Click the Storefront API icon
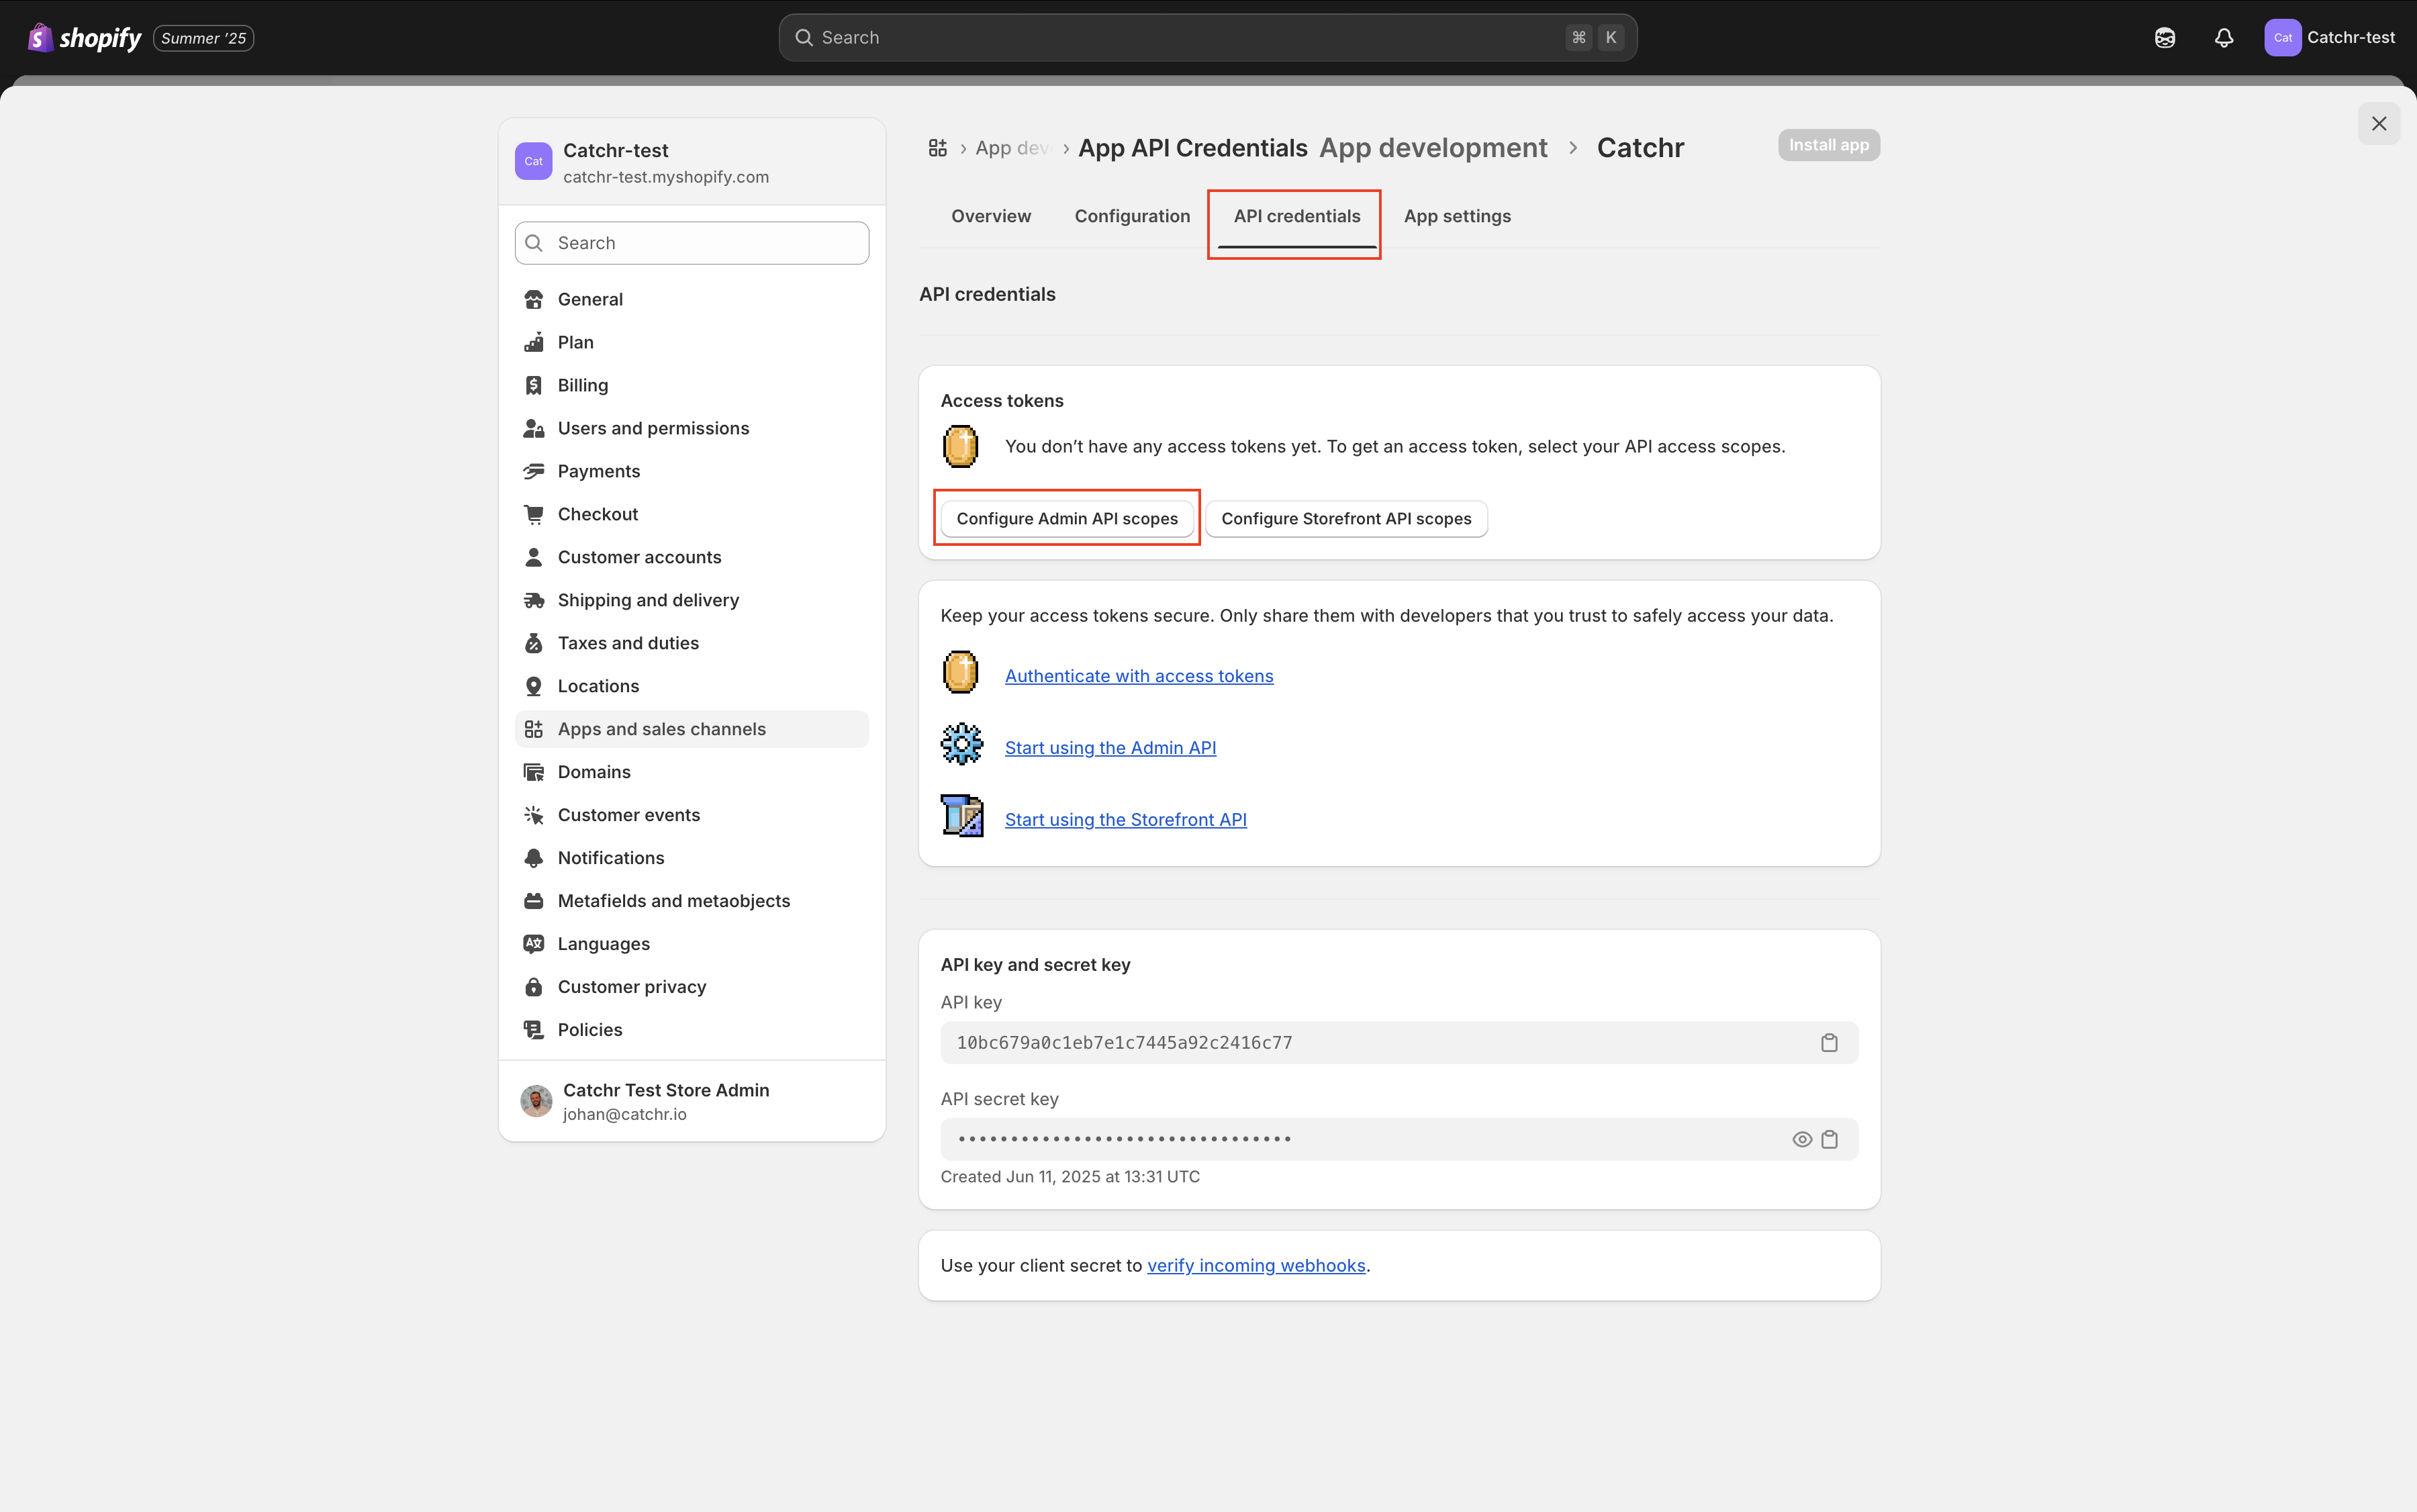 pos(962,816)
